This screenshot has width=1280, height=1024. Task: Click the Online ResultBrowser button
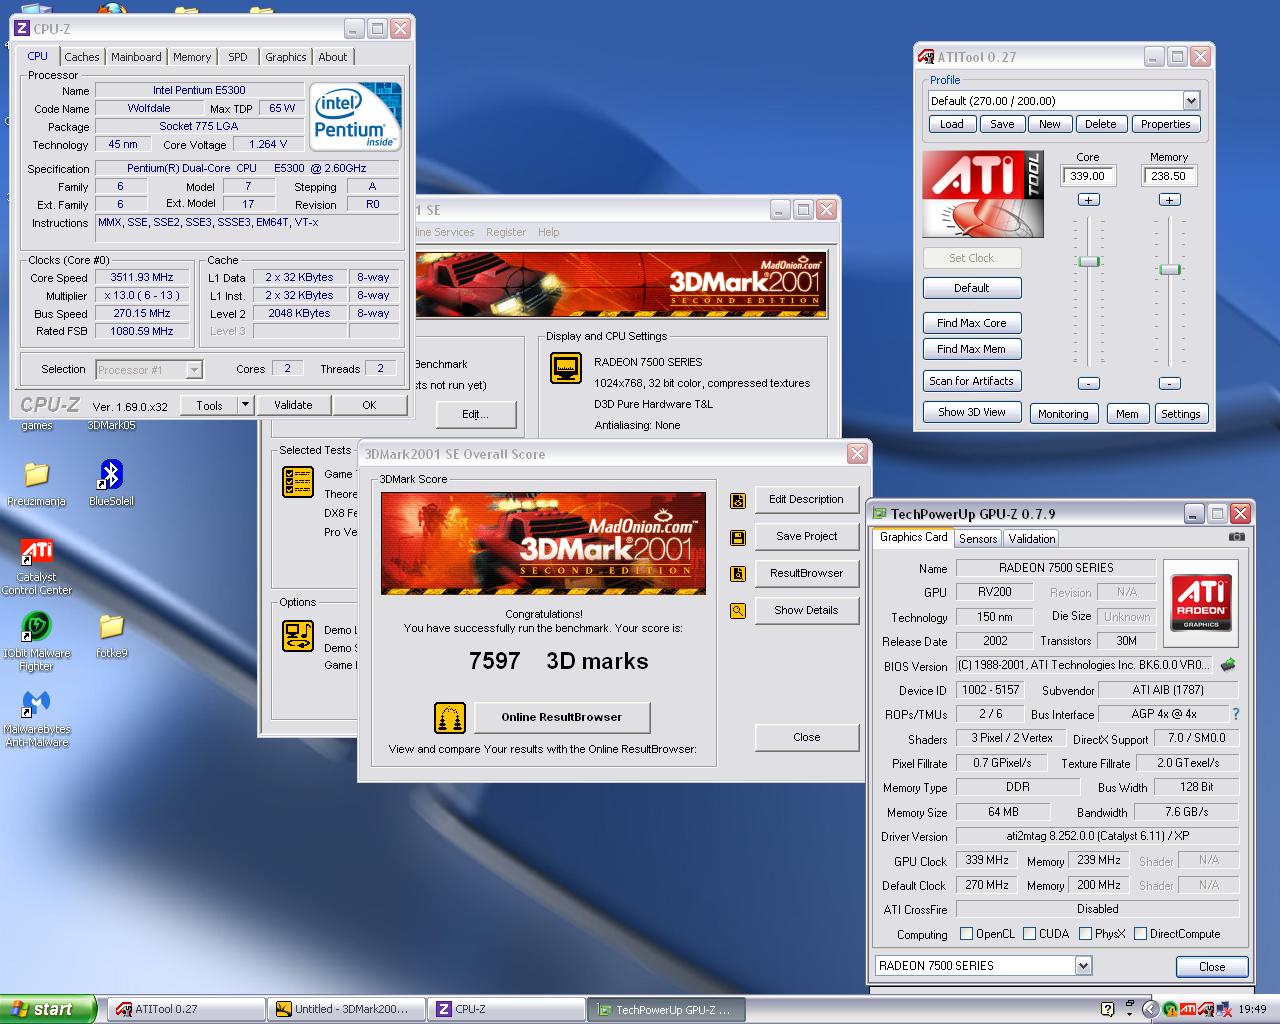click(561, 717)
